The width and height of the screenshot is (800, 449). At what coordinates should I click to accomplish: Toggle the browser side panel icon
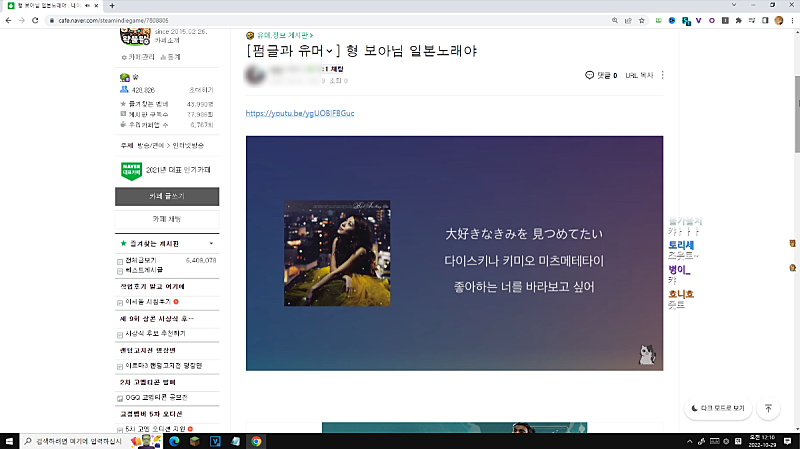[x=765, y=20]
